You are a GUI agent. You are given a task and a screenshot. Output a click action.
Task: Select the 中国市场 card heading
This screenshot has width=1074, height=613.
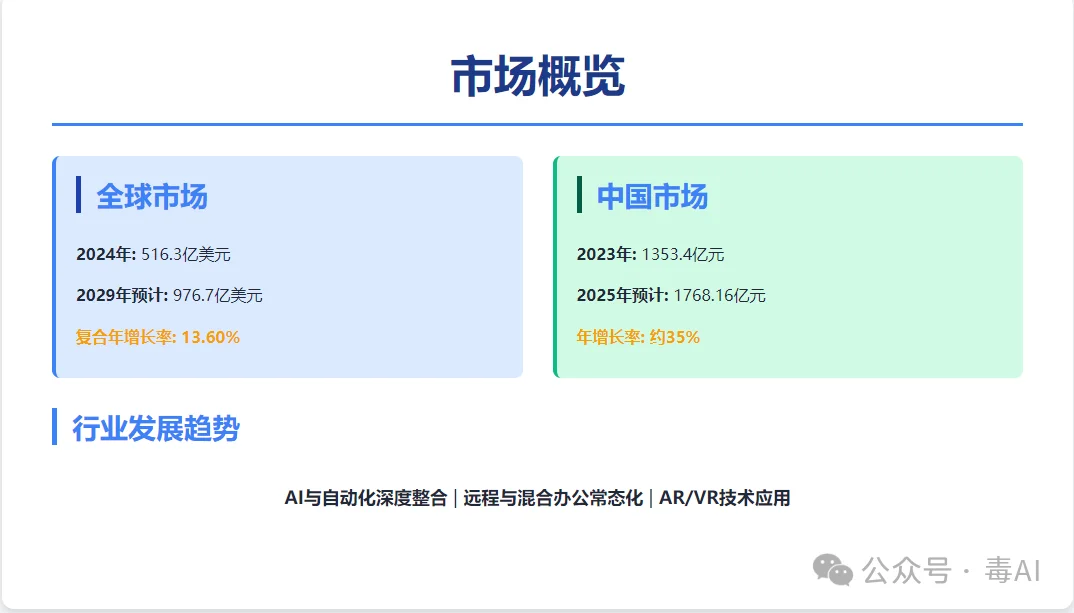point(651,197)
